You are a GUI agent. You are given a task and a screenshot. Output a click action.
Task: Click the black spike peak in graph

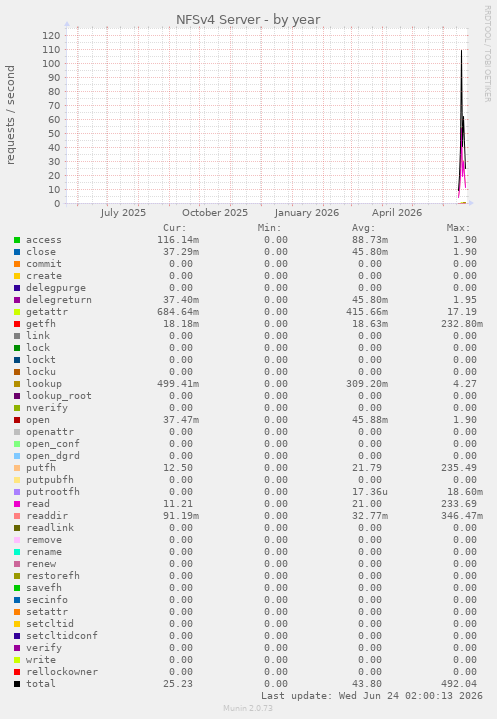tap(461, 51)
